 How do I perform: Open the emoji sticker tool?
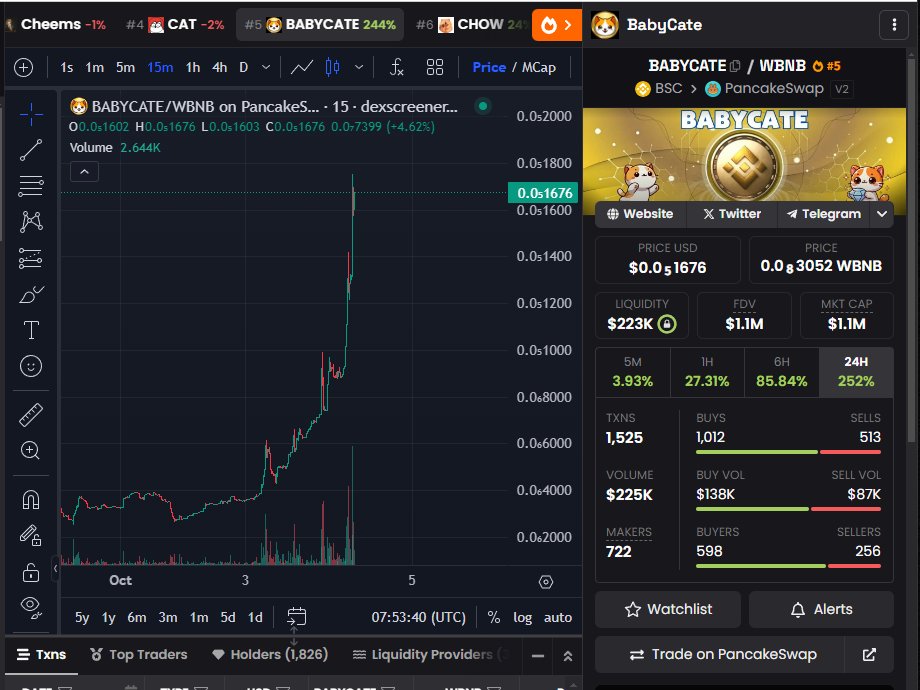point(31,366)
